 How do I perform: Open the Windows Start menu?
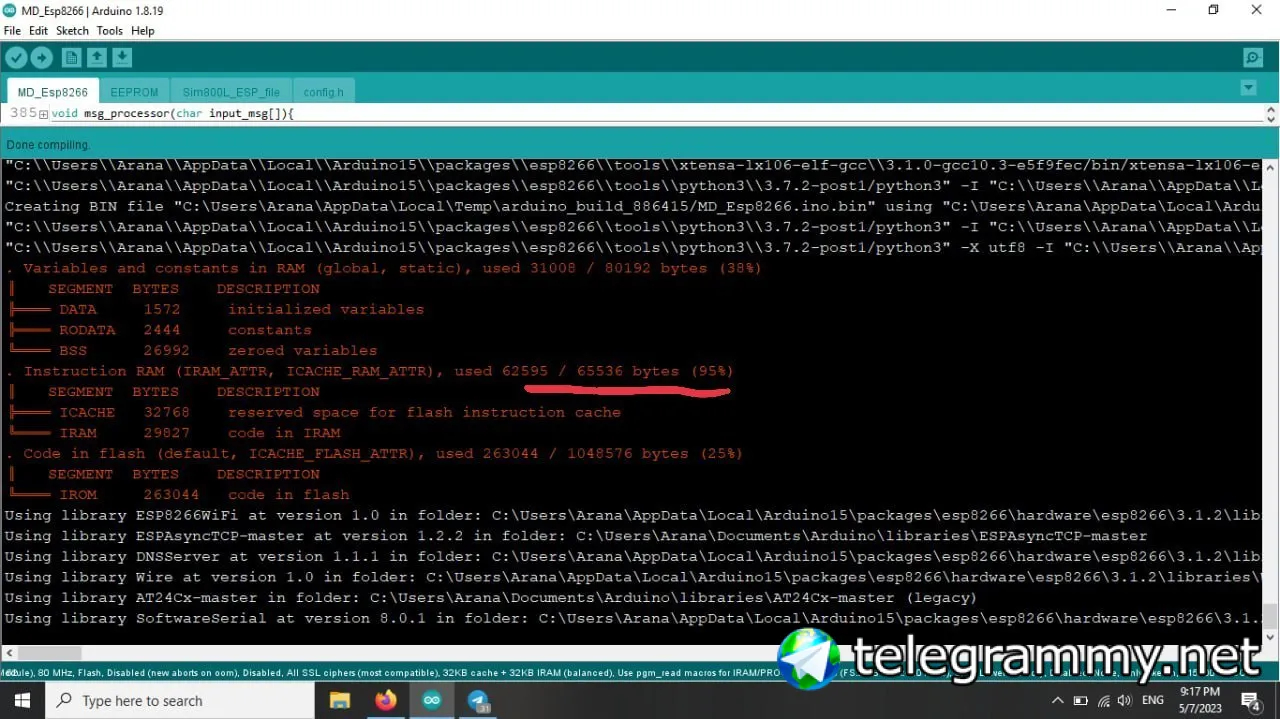[22, 700]
